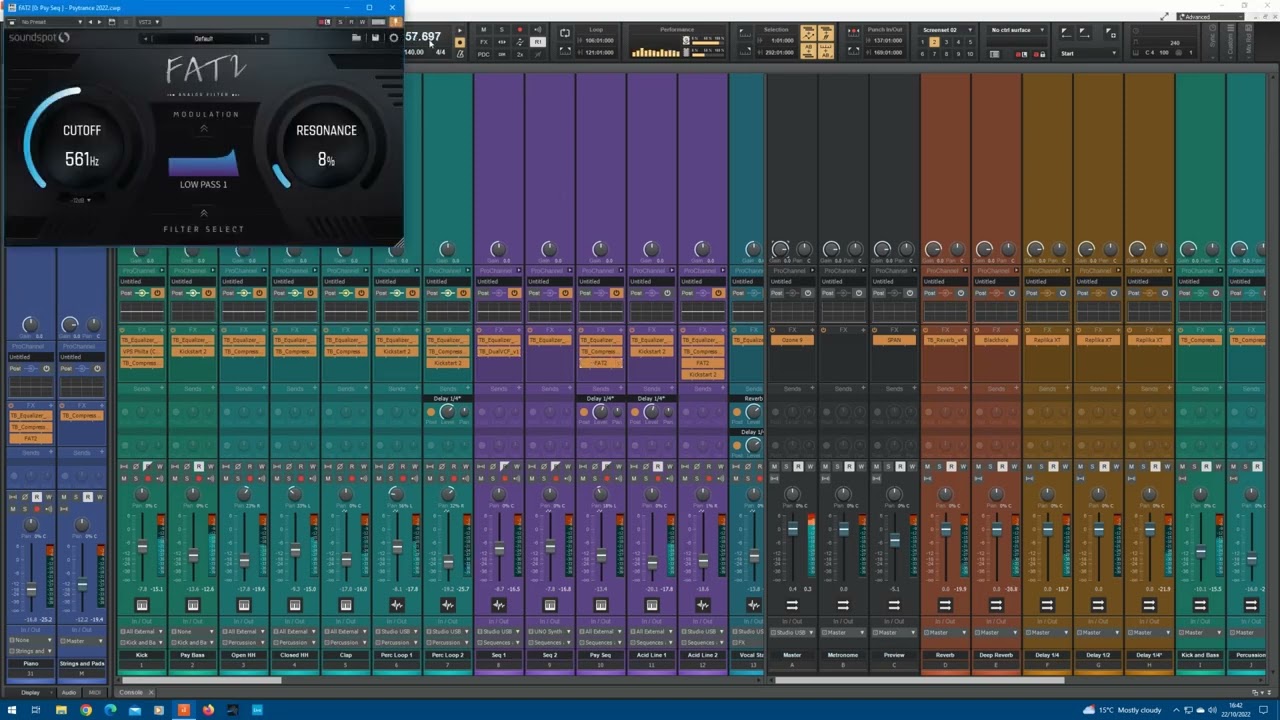Open the Kick track All External input dropdown
This screenshot has height=720, width=1280.
pyautogui.click(x=142, y=631)
